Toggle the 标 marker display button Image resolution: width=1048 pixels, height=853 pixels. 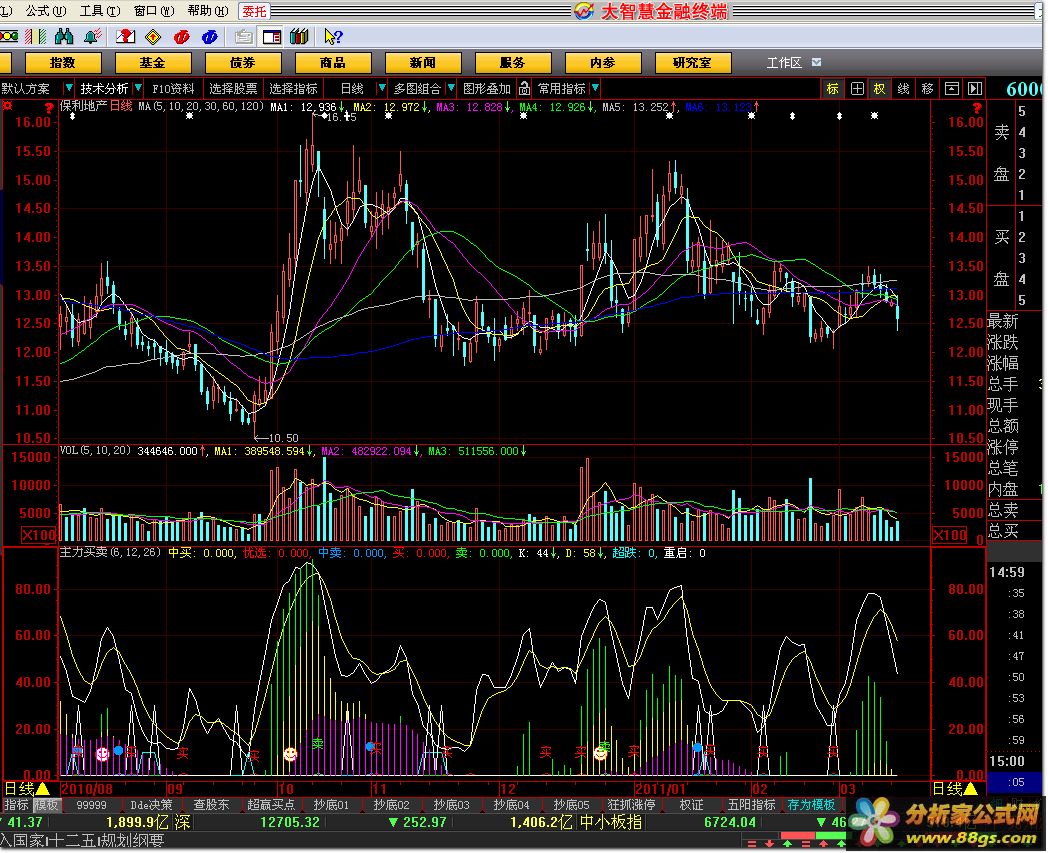pyautogui.click(x=832, y=88)
